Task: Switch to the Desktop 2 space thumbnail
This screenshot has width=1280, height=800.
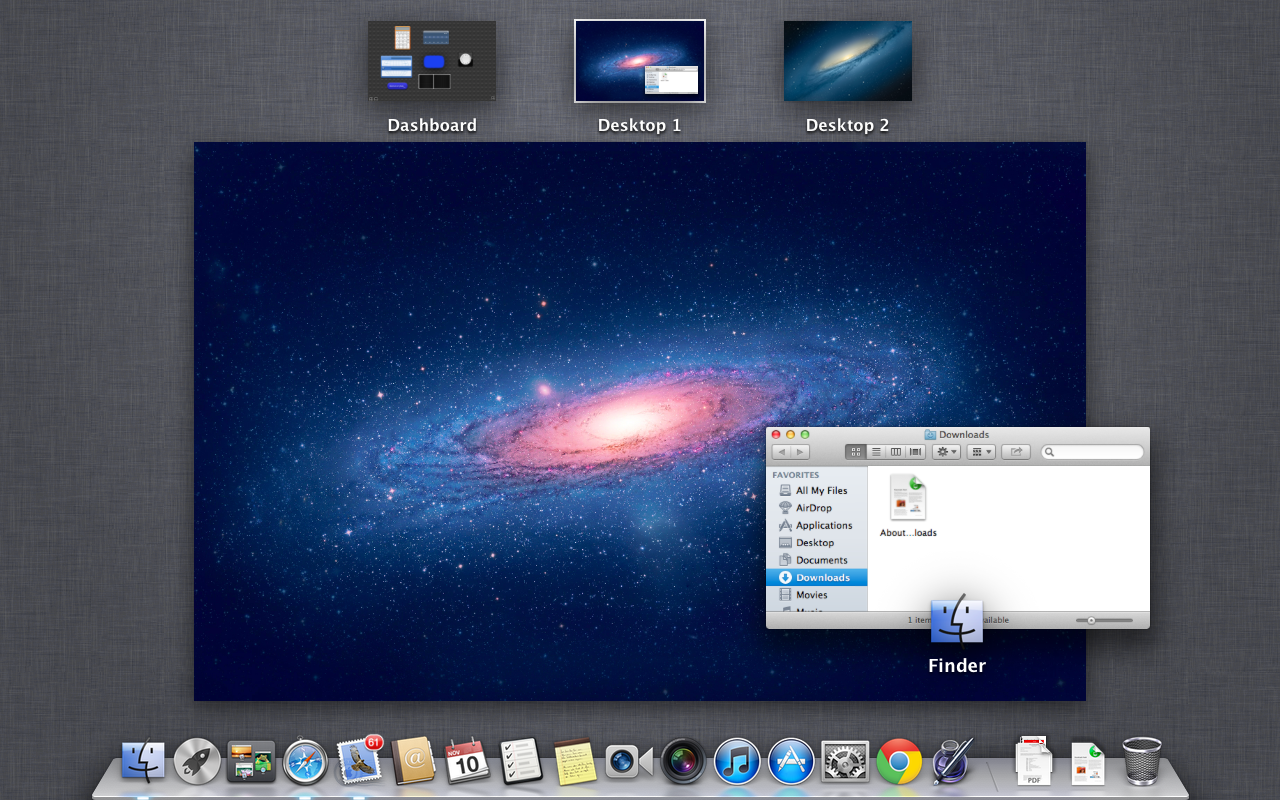Action: click(847, 61)
